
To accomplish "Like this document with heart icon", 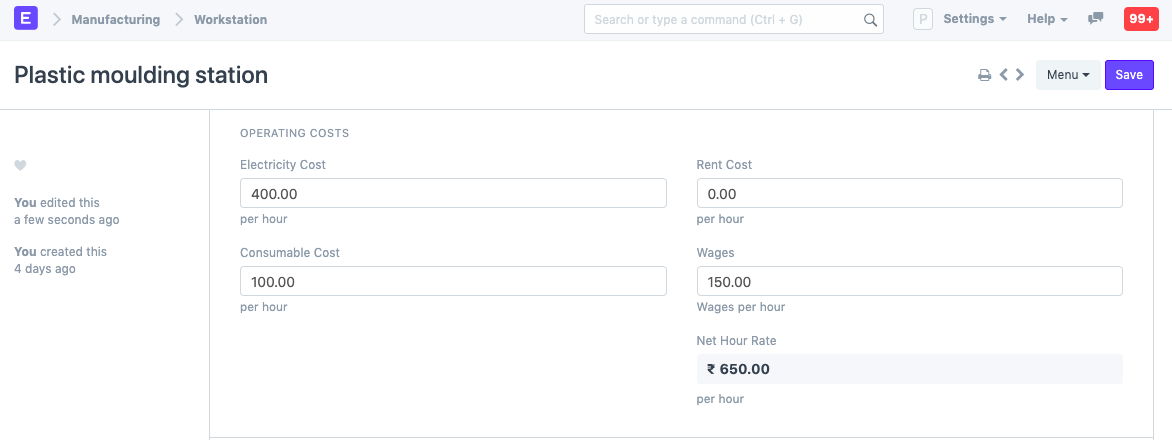I will point(20,165).
